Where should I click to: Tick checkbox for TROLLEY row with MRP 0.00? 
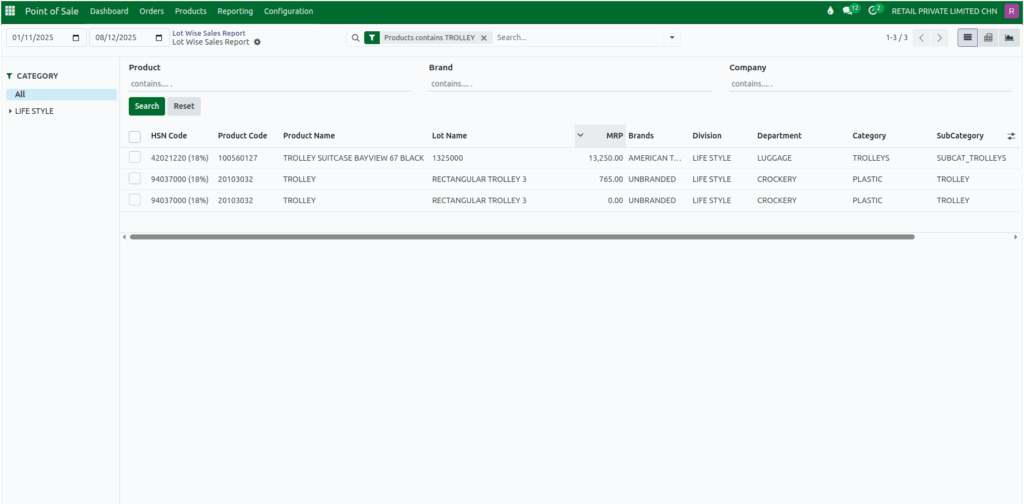135,200
